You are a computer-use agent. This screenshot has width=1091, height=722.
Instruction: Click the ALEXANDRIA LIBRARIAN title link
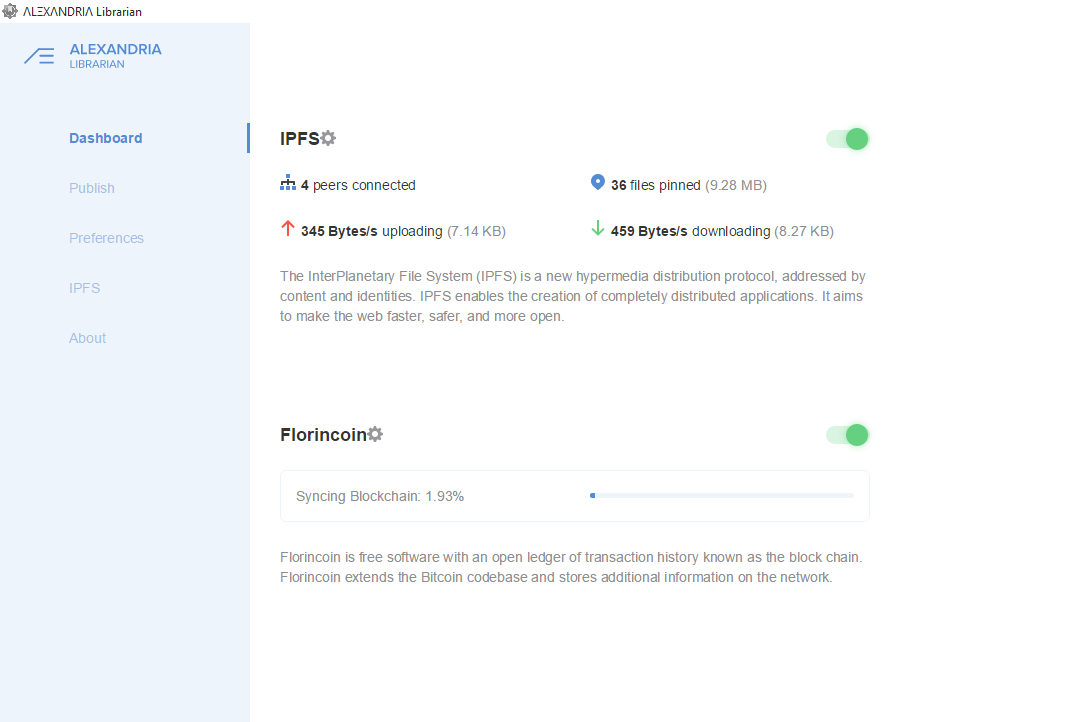(116, 56)
